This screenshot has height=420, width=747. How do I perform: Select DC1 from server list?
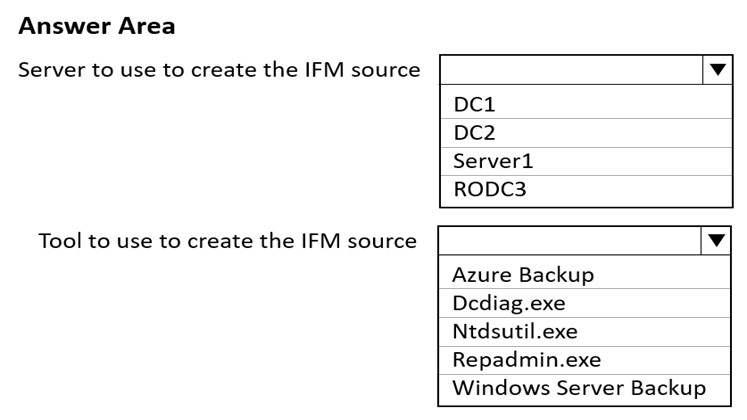586,104
